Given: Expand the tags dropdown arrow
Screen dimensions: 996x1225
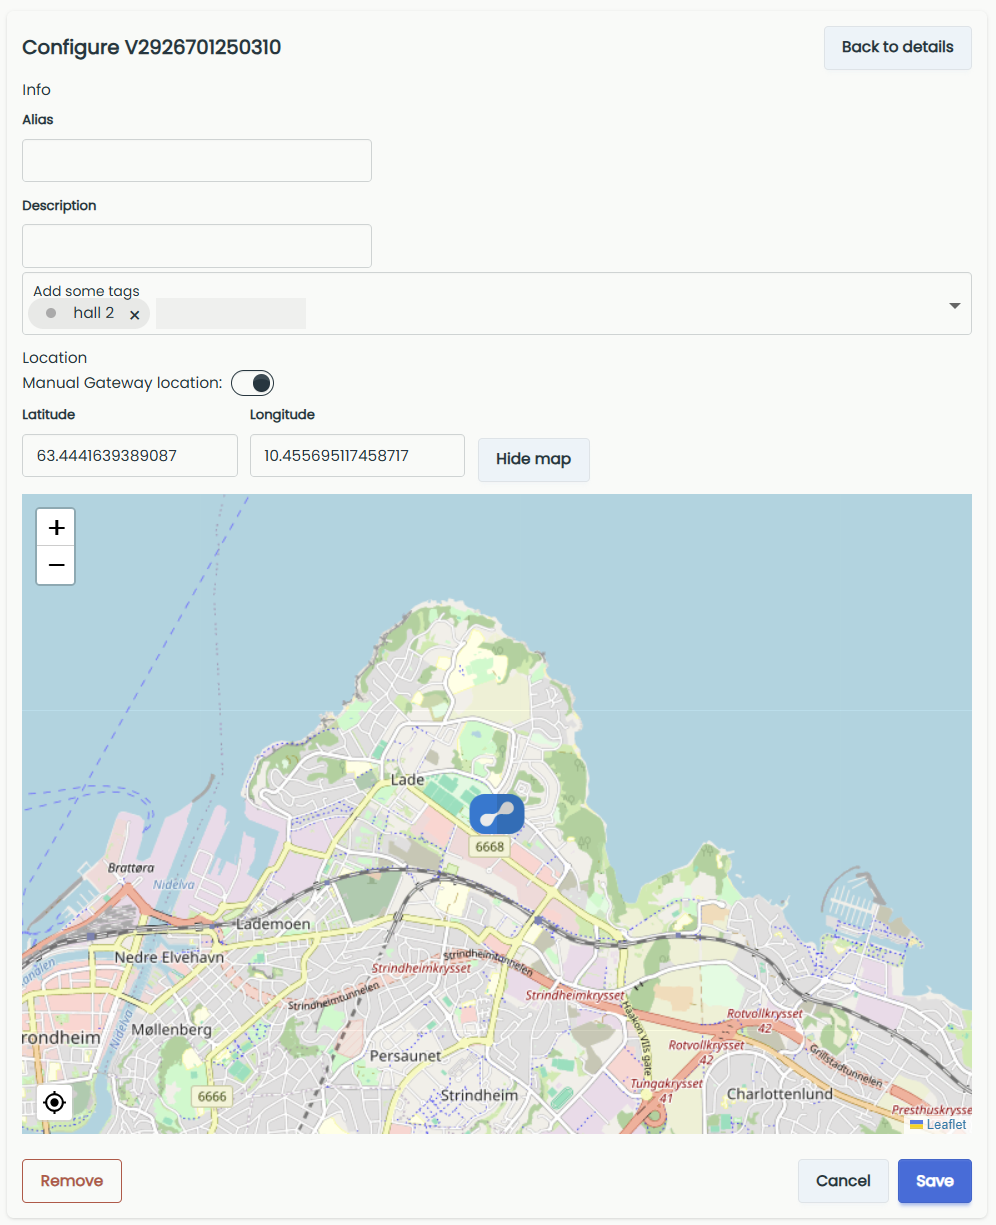Looking at the screenshot, I should point(954,305).
